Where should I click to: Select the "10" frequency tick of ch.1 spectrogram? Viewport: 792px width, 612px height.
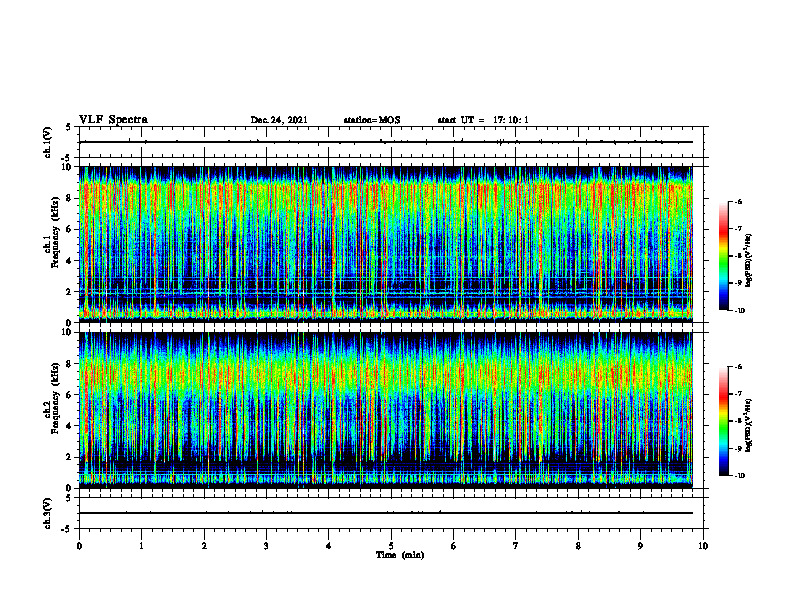click(x=68, y=167)
